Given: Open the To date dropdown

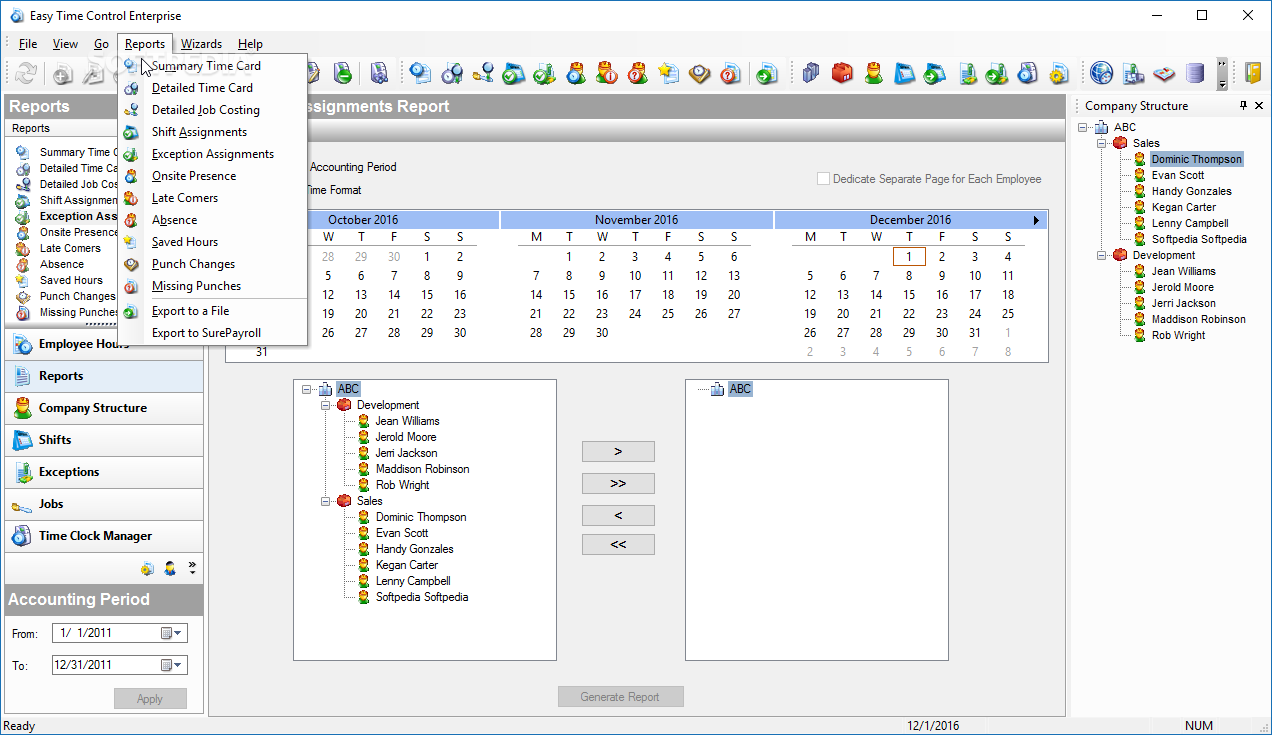Looking at the screenshot, I should point(172,665).
